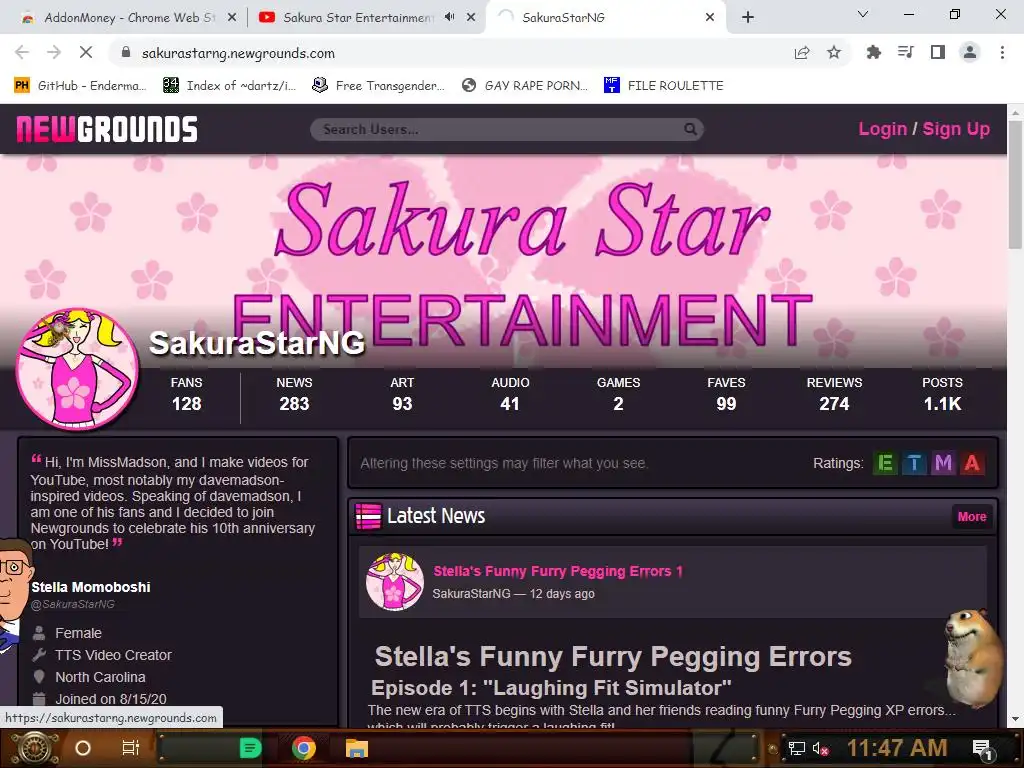Expand the tab search chevron
Viewport: 1024px width, 768px height.
863,14
